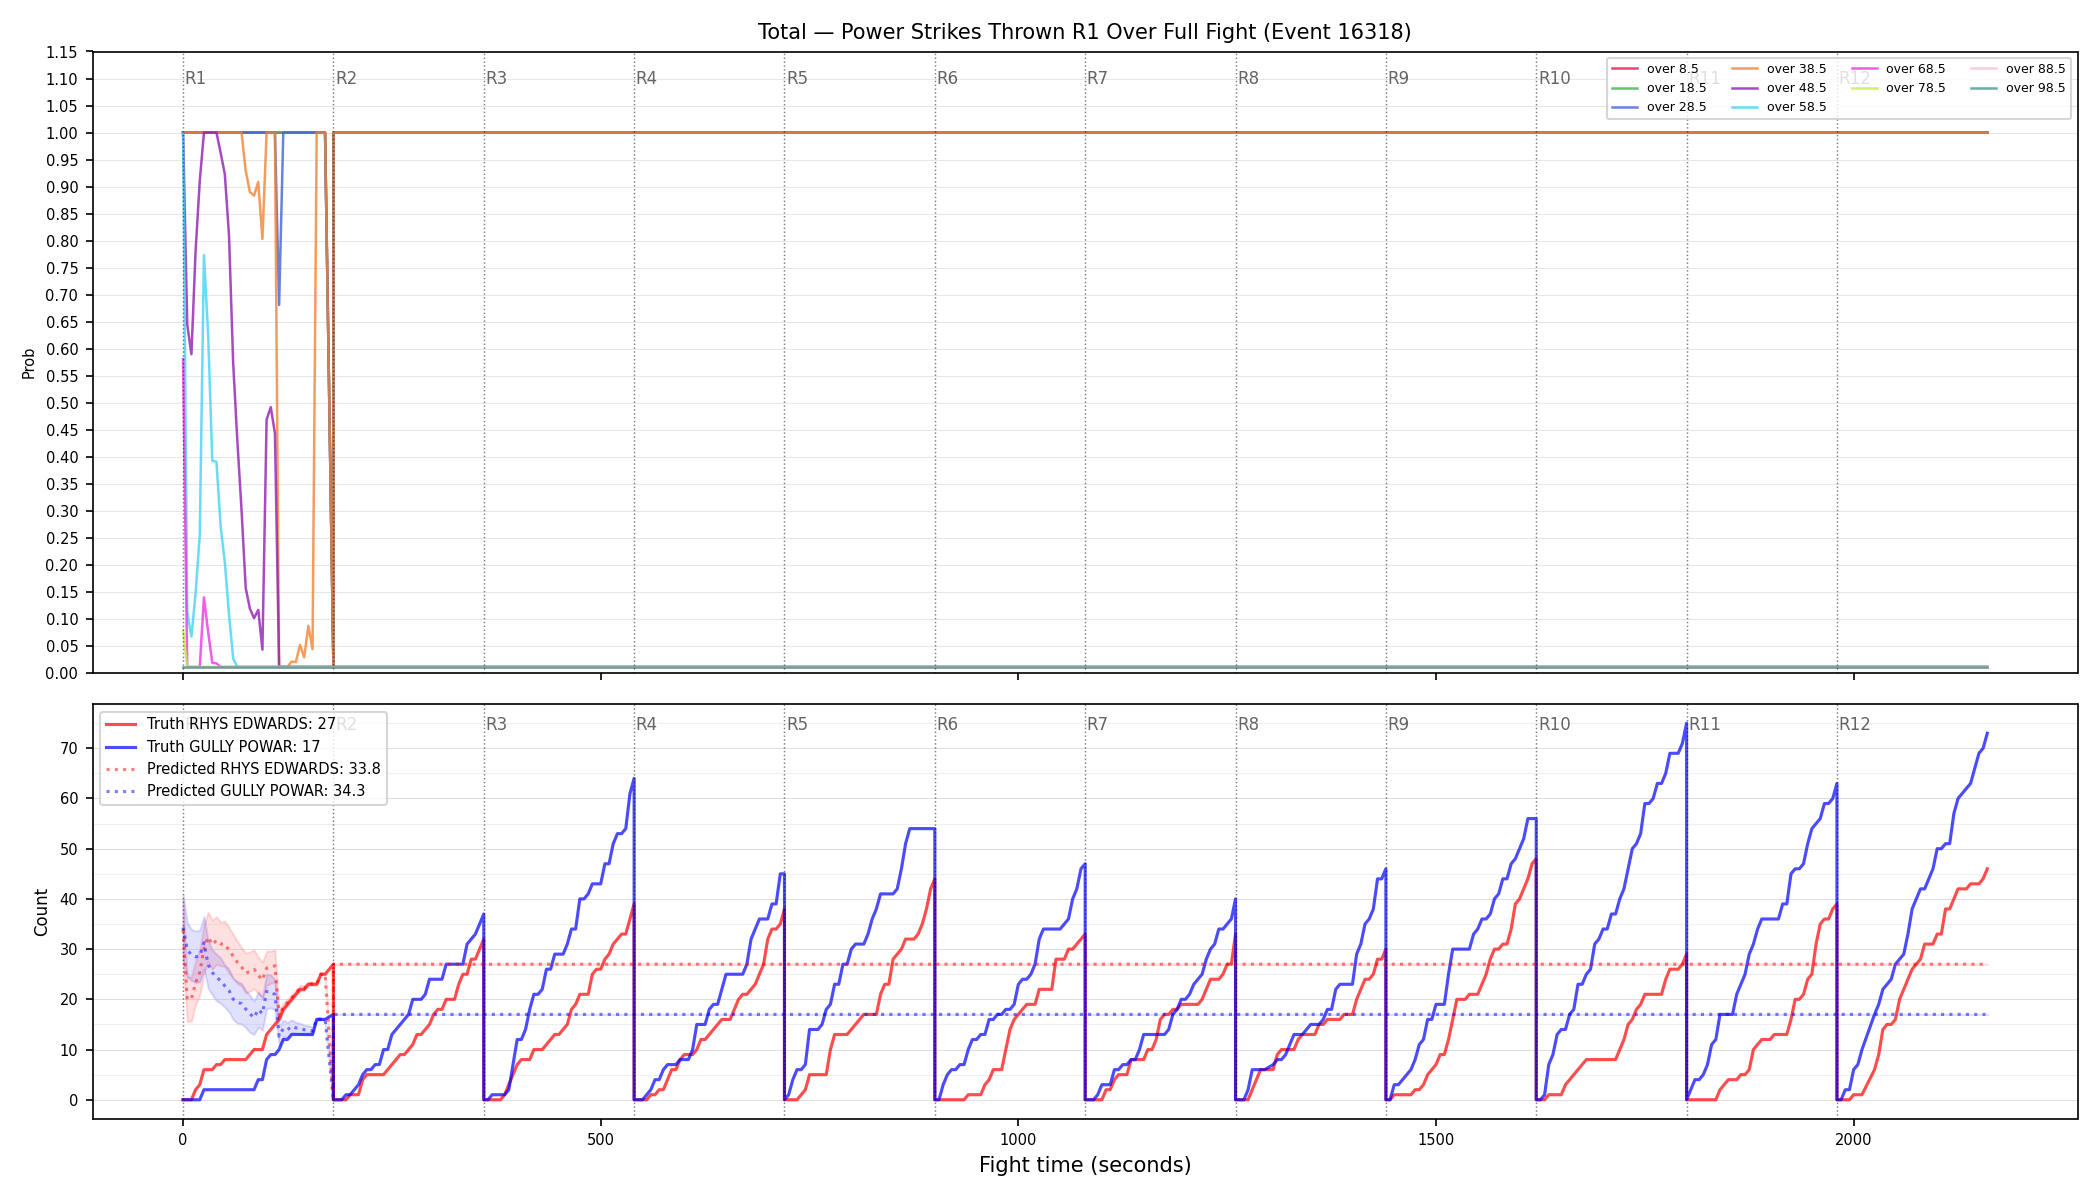Click the 0.50 tick on Prob axis
Image resolution: width=2100 pixels, height=1200 pixels.
(62, 403)
